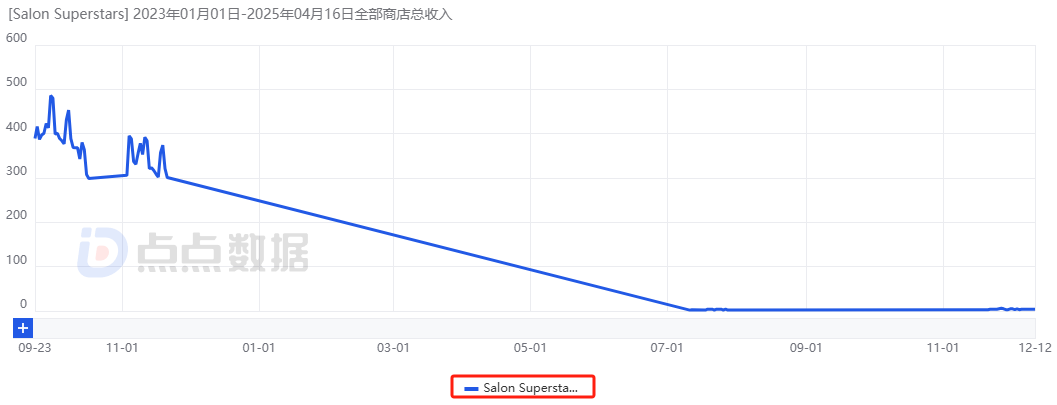
Task: Click the 600 y-axis value label
Action: pyautogui.click(x=16, y=38)
